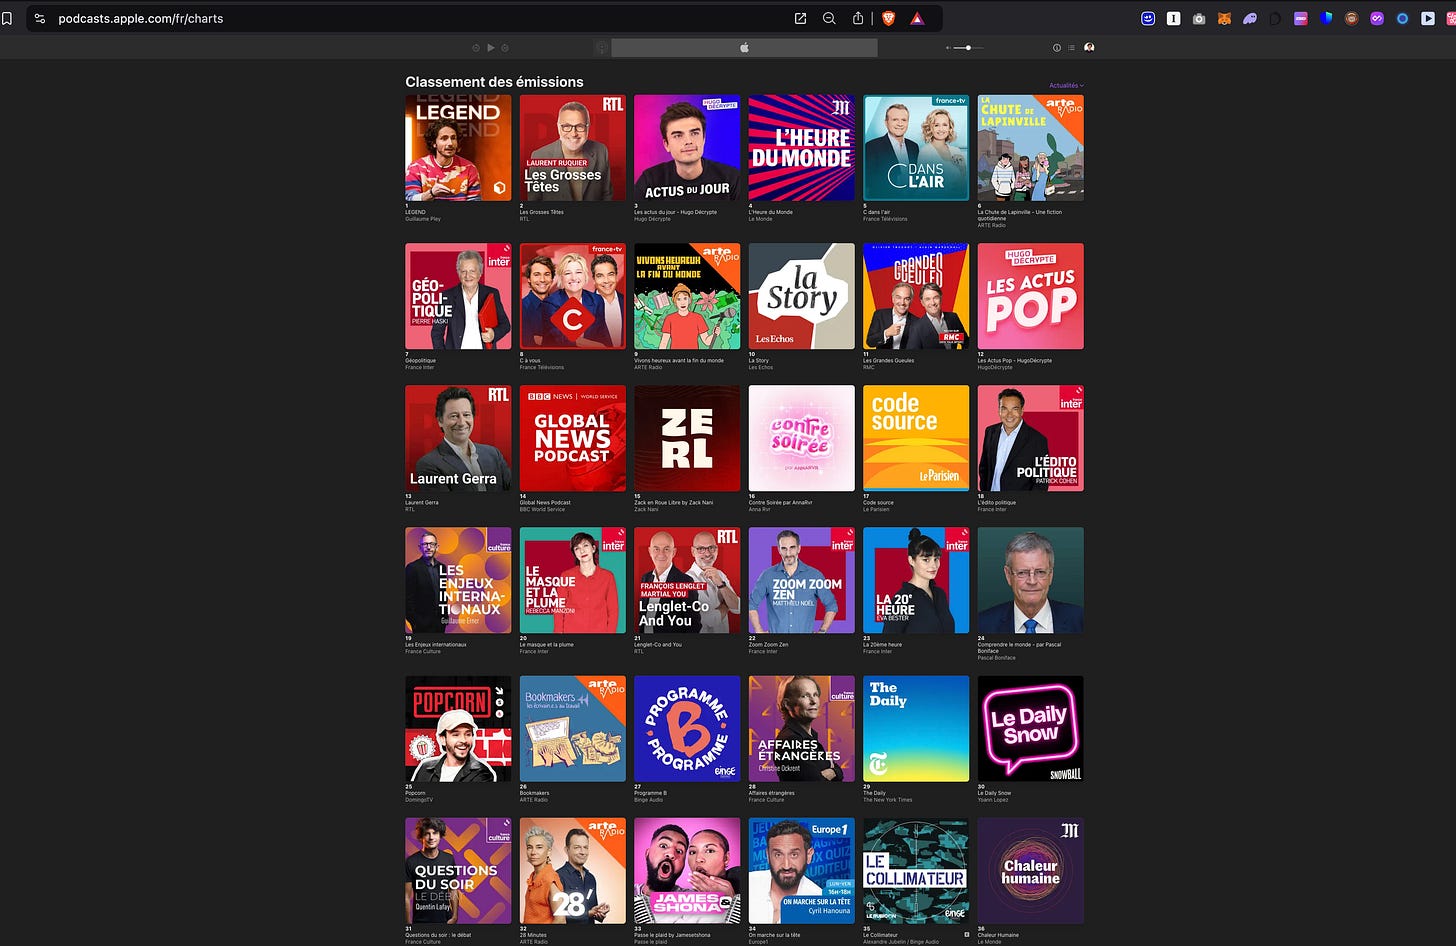Click the address bar URL podcasts.apple.com/fr/charts
Screen dimensions: 1456x946
141,18
